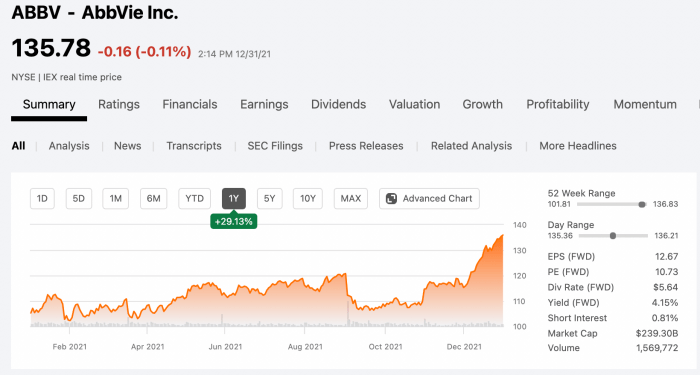700x375 pixels.
Task: Click the price chart's December peak
Action: 502,235
